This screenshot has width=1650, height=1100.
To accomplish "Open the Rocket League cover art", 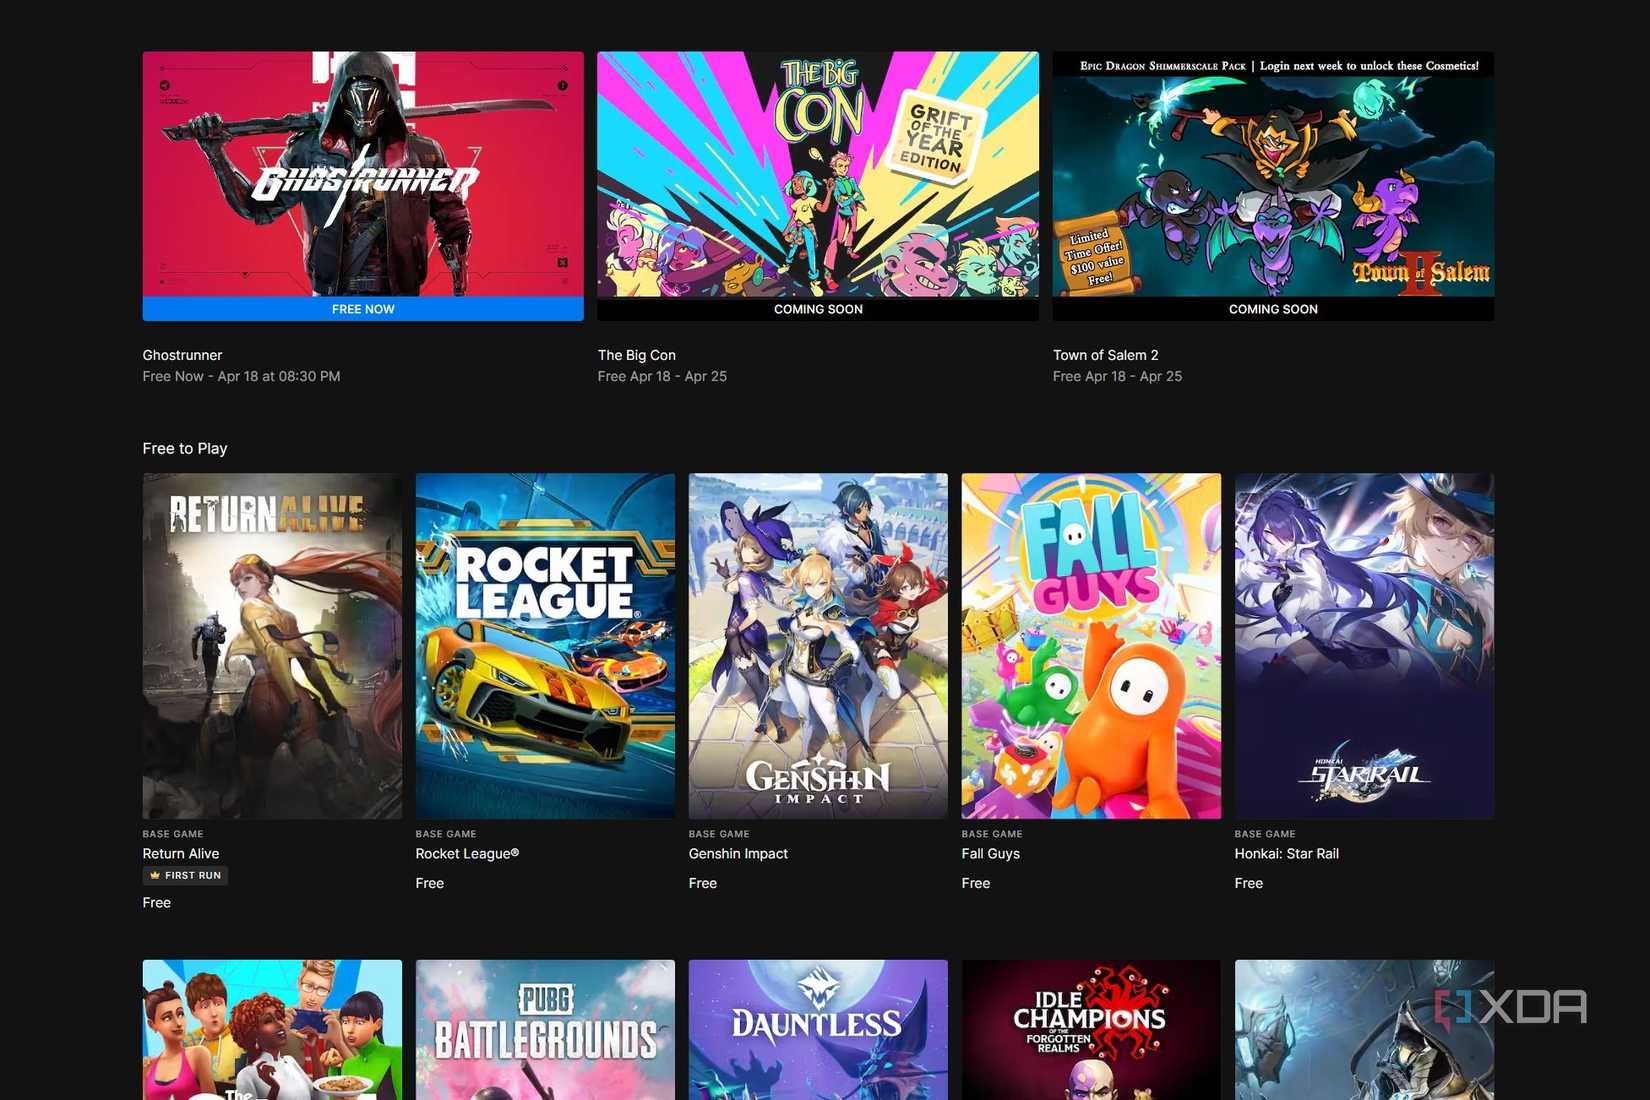I will (x=545, y=646).
